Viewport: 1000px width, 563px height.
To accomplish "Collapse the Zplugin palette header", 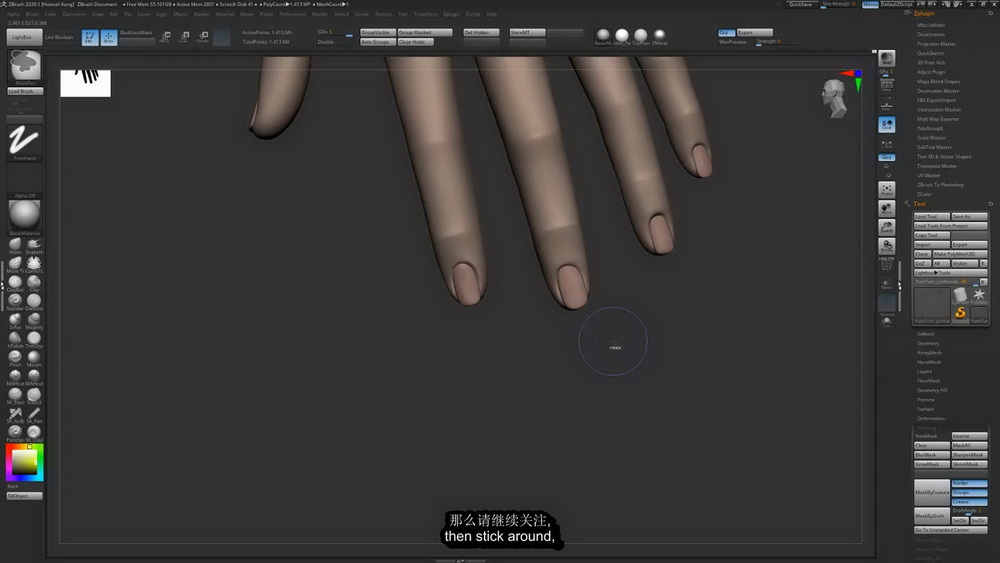I will pos(924,13).
